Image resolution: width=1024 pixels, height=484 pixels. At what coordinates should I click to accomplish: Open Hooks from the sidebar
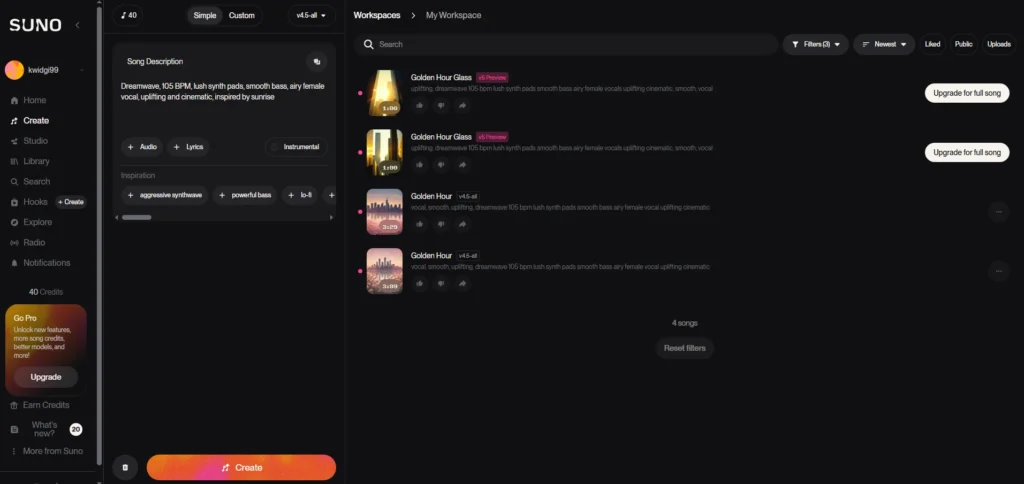click(x=29, y=202)
